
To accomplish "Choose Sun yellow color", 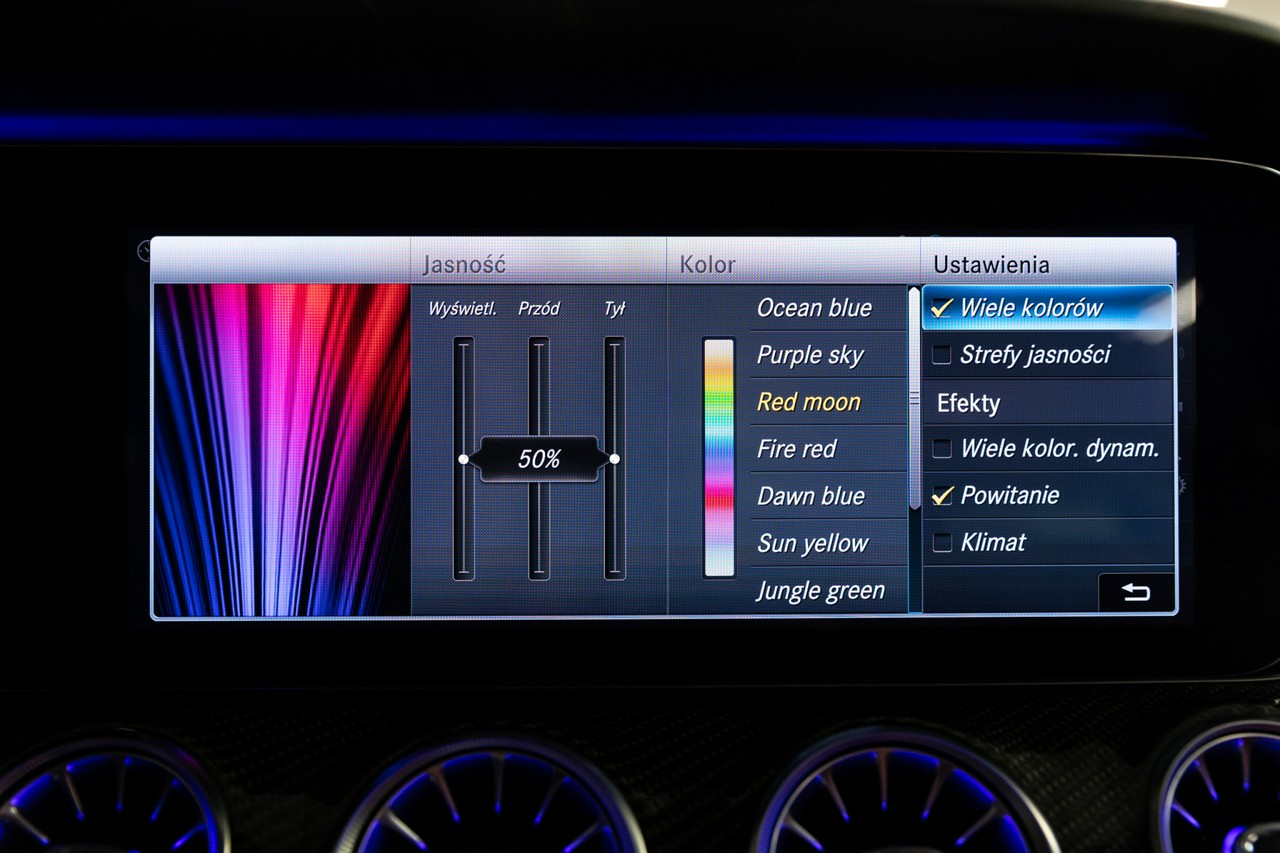I will tap(828, 543).
